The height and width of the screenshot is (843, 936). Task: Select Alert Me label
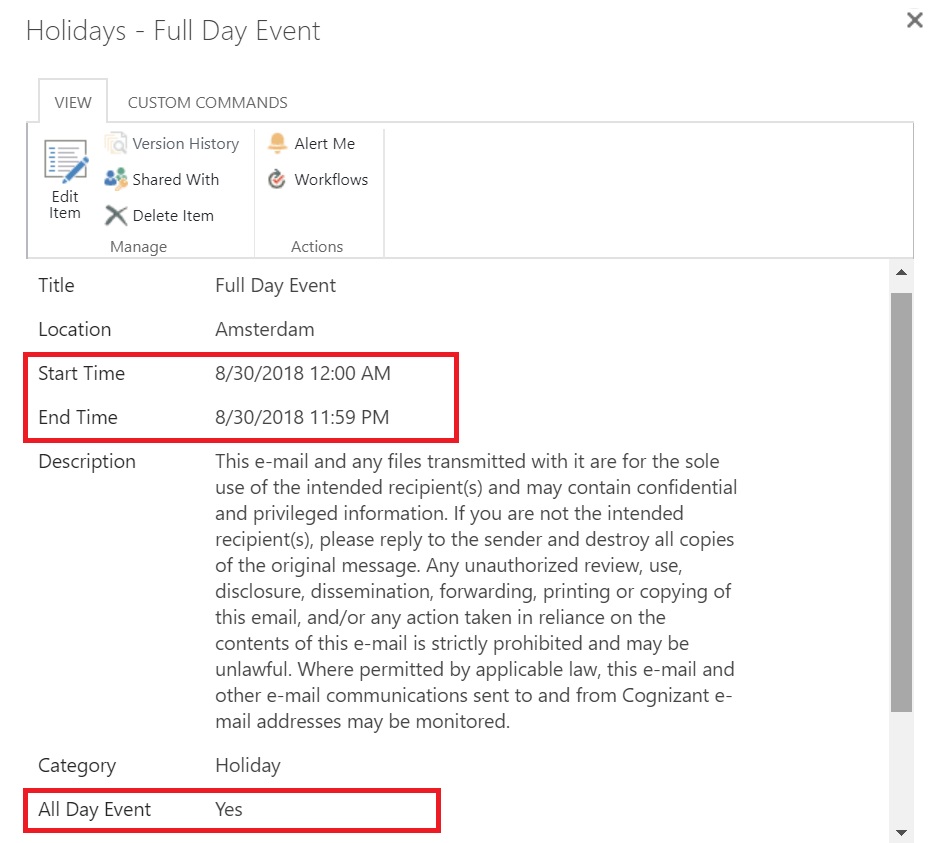[325, 144]
